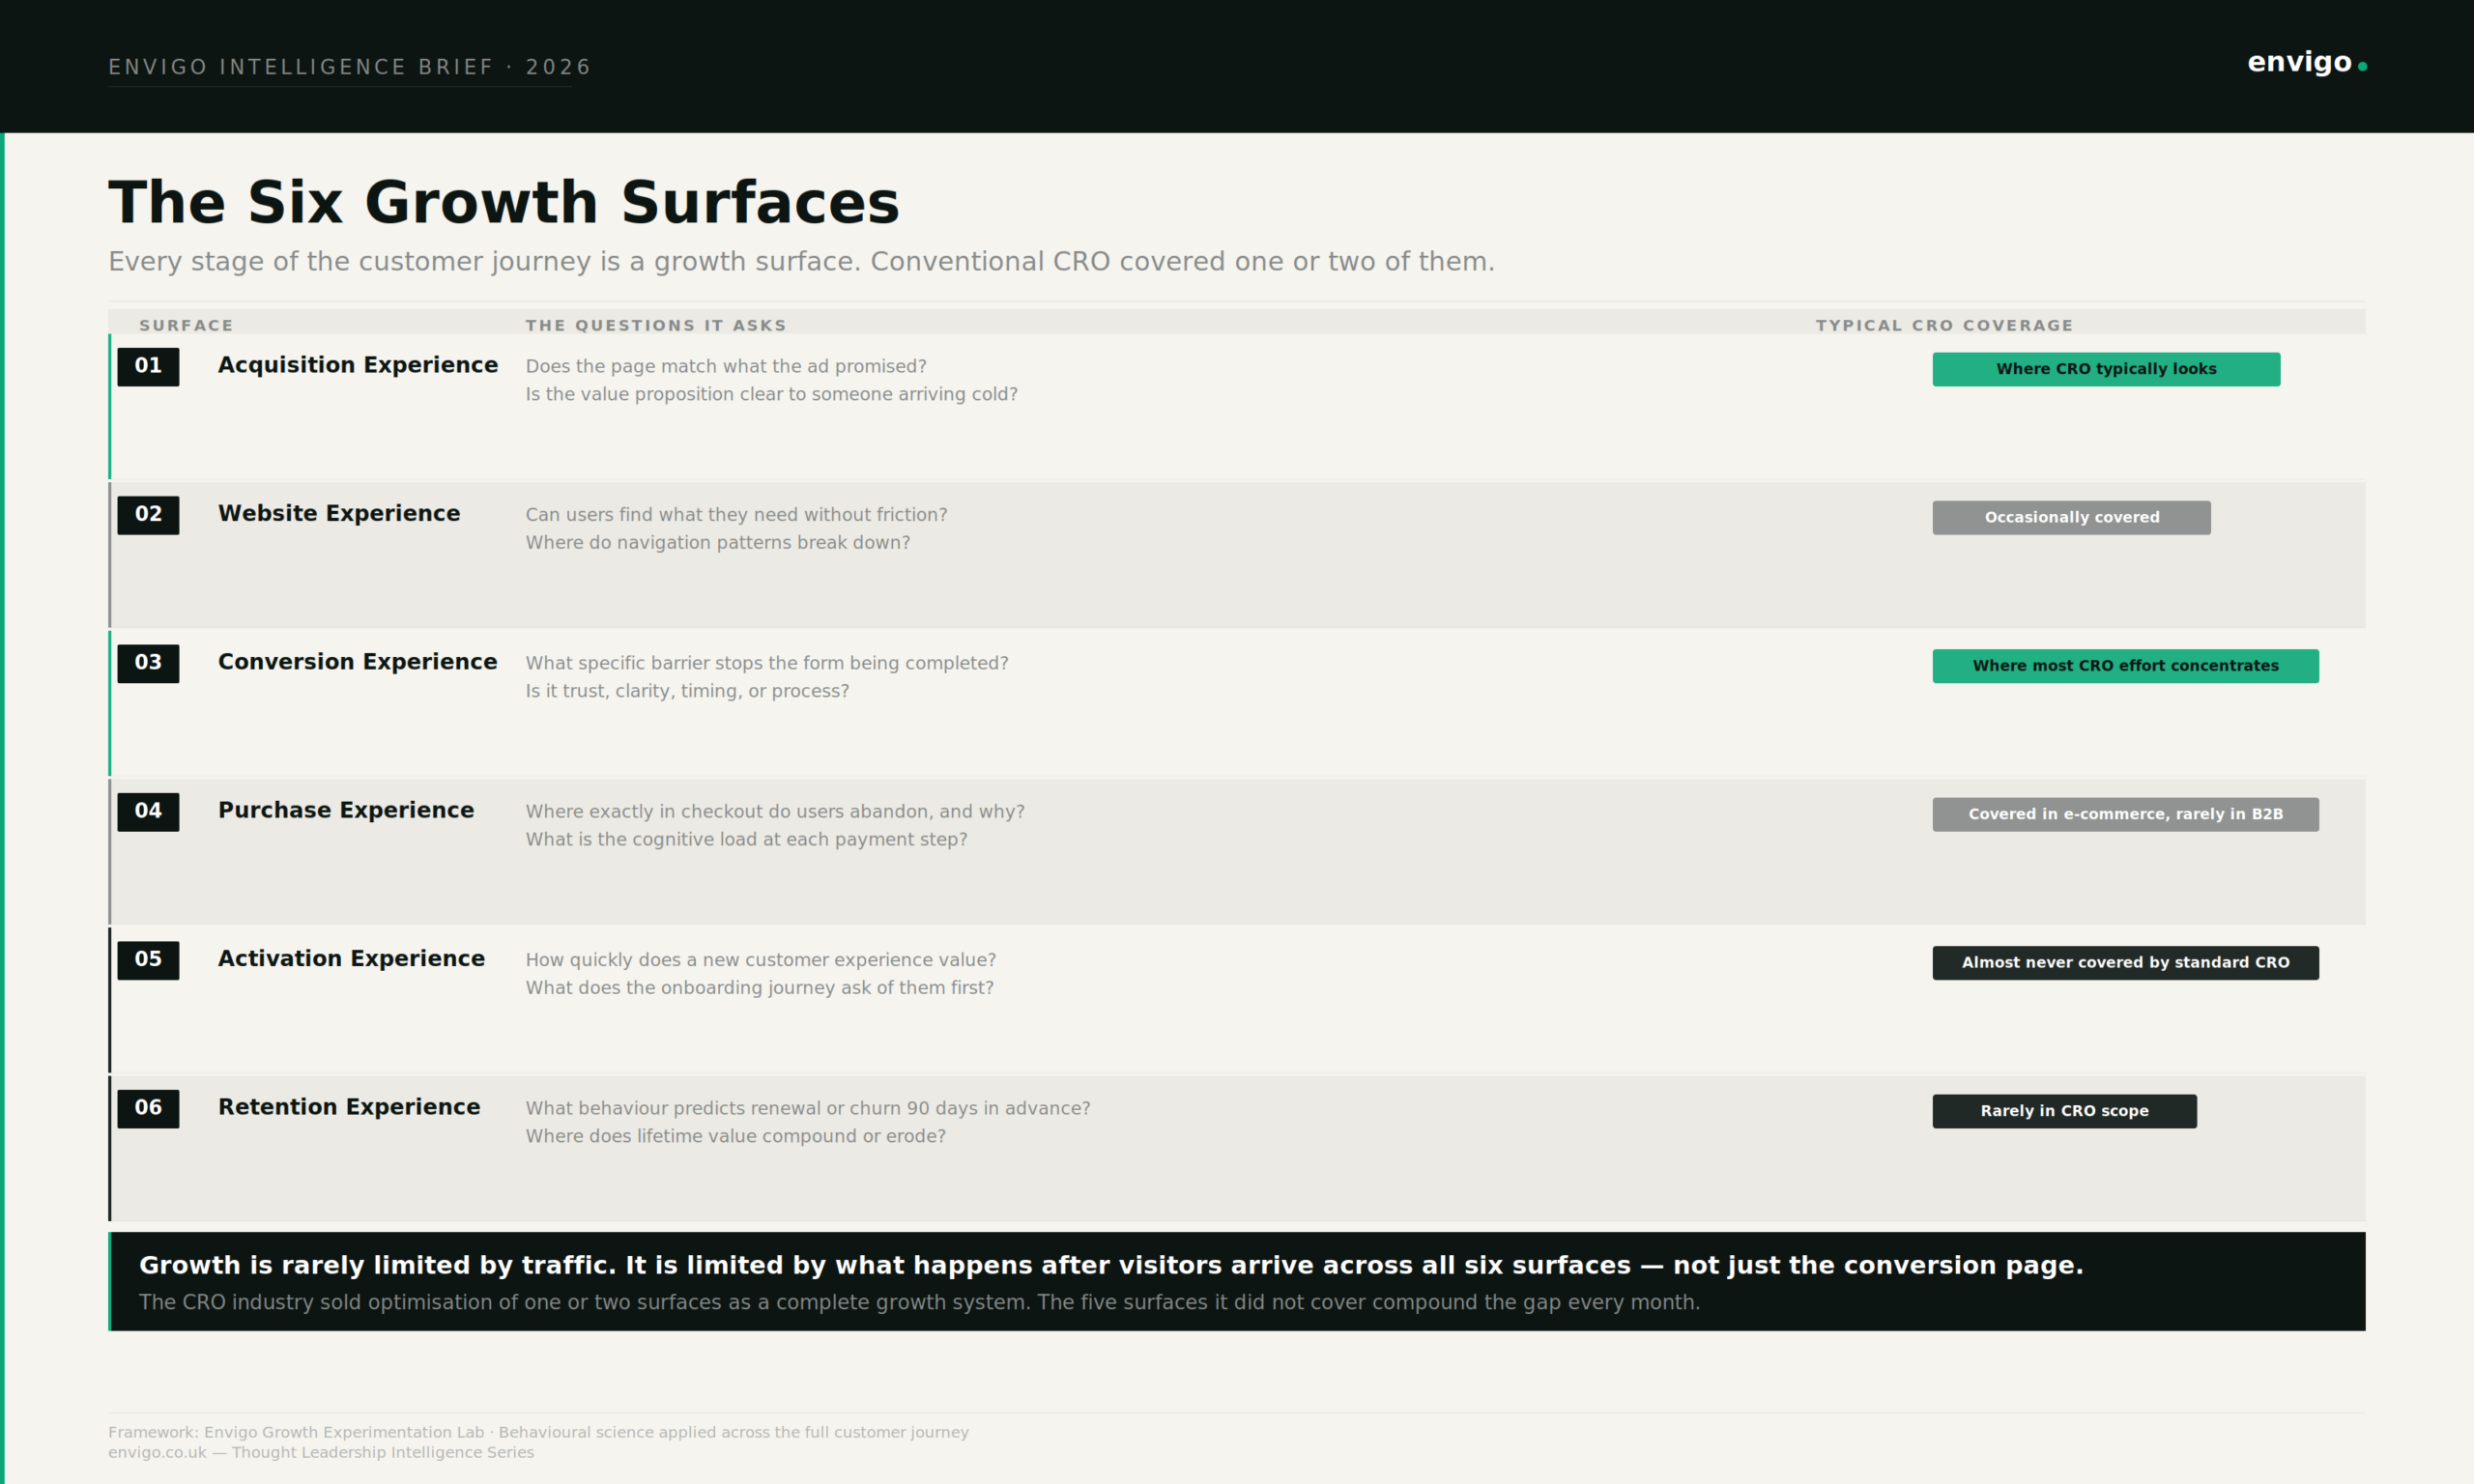Click 'Where CRO typically looks' green tag
Image resolution: width=2474 pixels, height=1484 pixels.
(x=2106, y=369)
